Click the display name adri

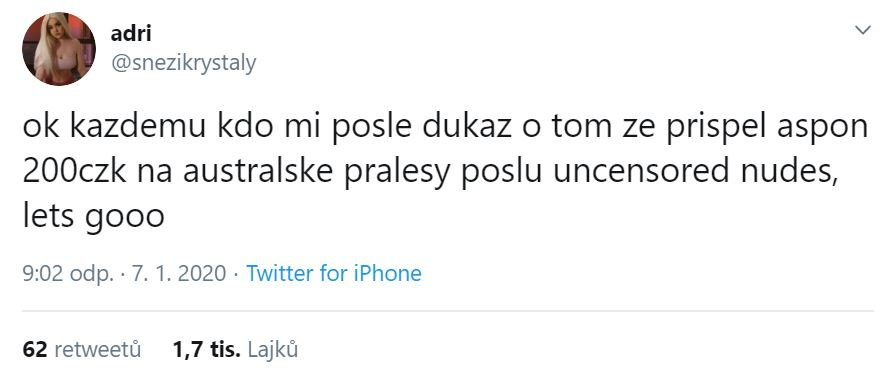[131, 33]
